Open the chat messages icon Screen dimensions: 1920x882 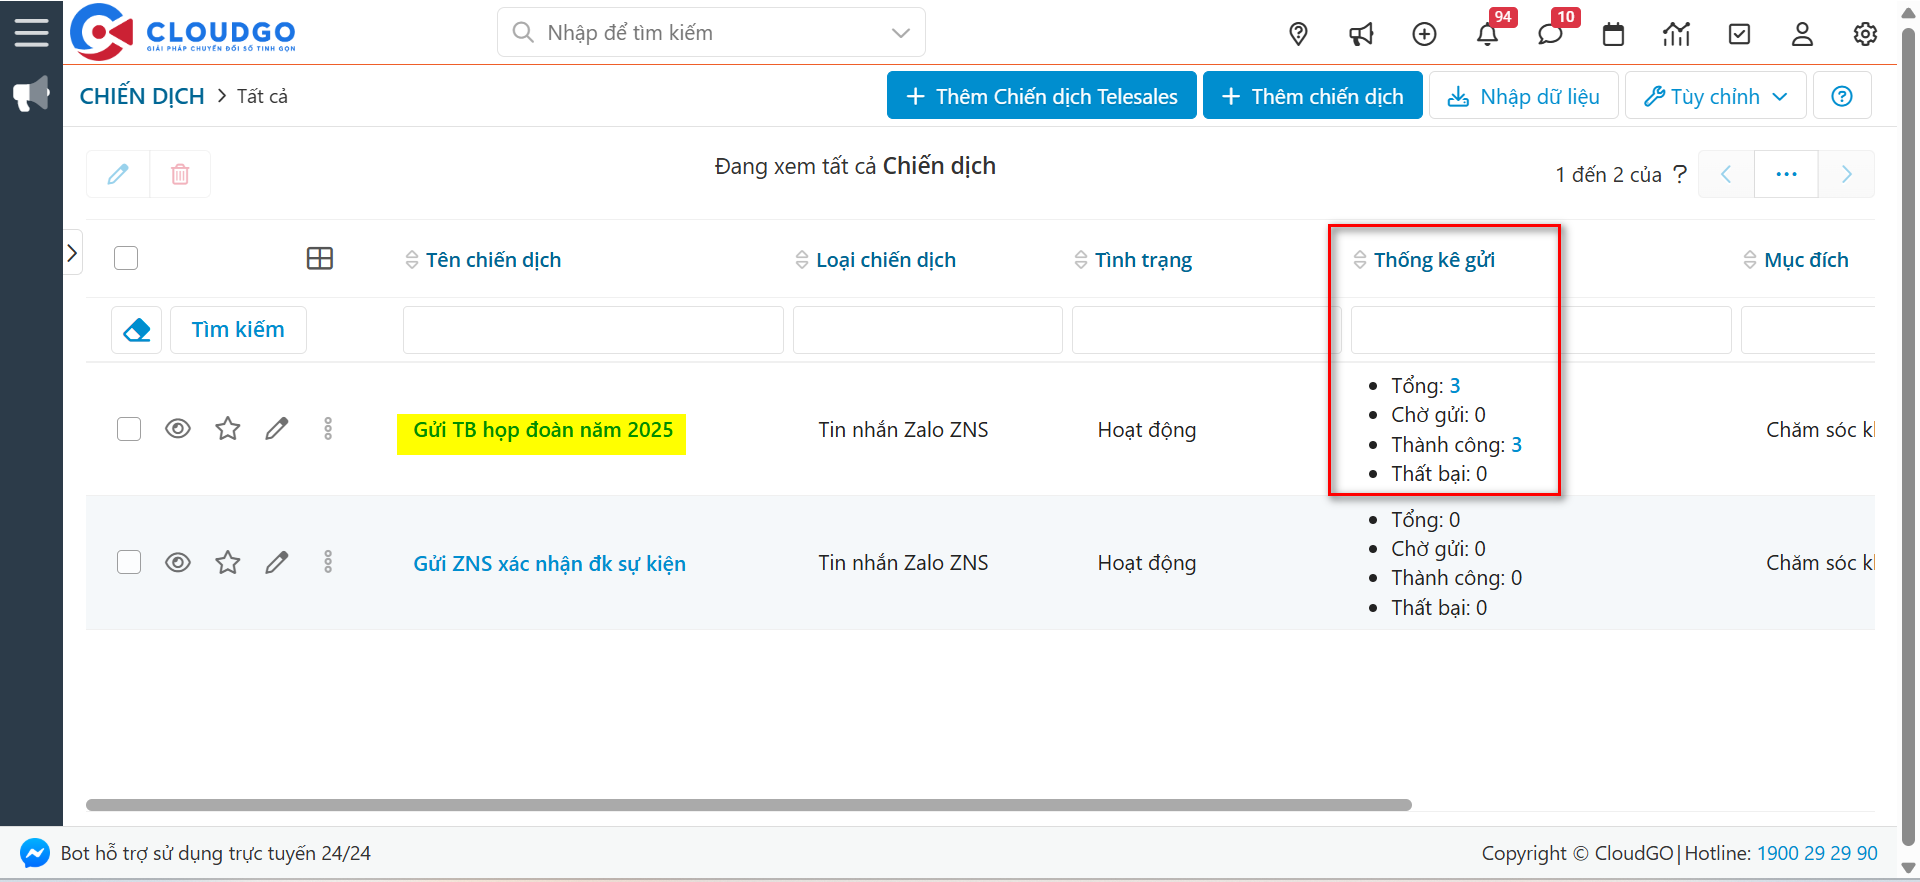pyautogui.click(x=1550, y=34)
